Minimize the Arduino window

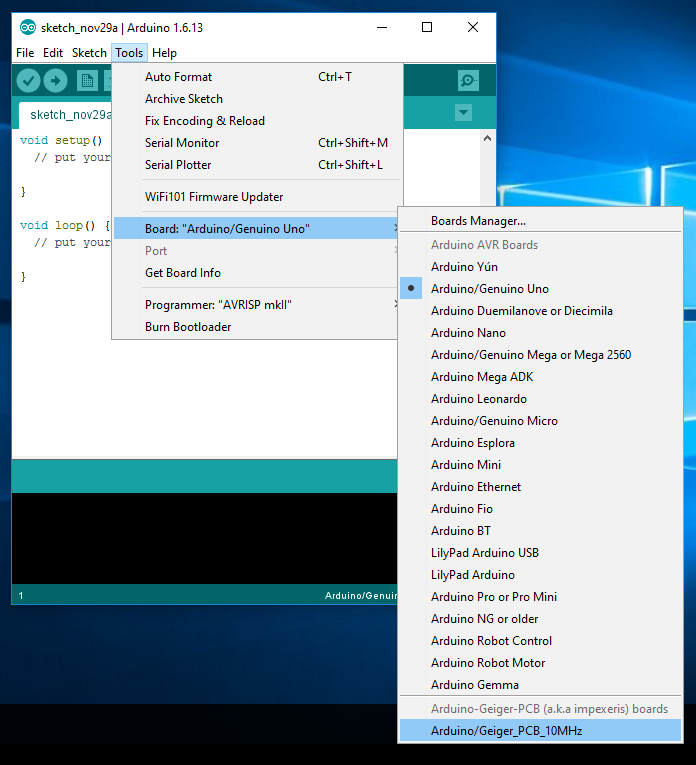382,27
